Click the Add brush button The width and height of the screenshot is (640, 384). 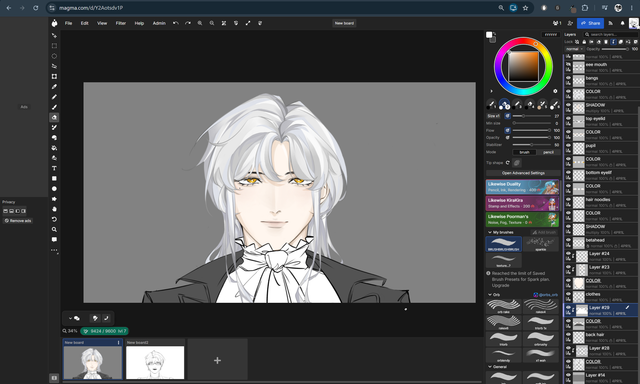(544, 232)
